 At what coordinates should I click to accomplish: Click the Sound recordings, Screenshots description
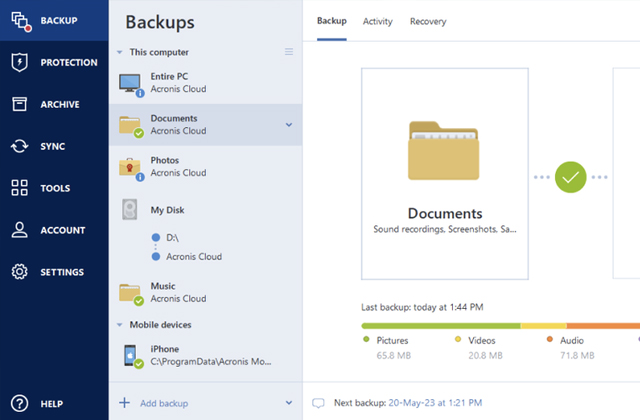point(445,229)
